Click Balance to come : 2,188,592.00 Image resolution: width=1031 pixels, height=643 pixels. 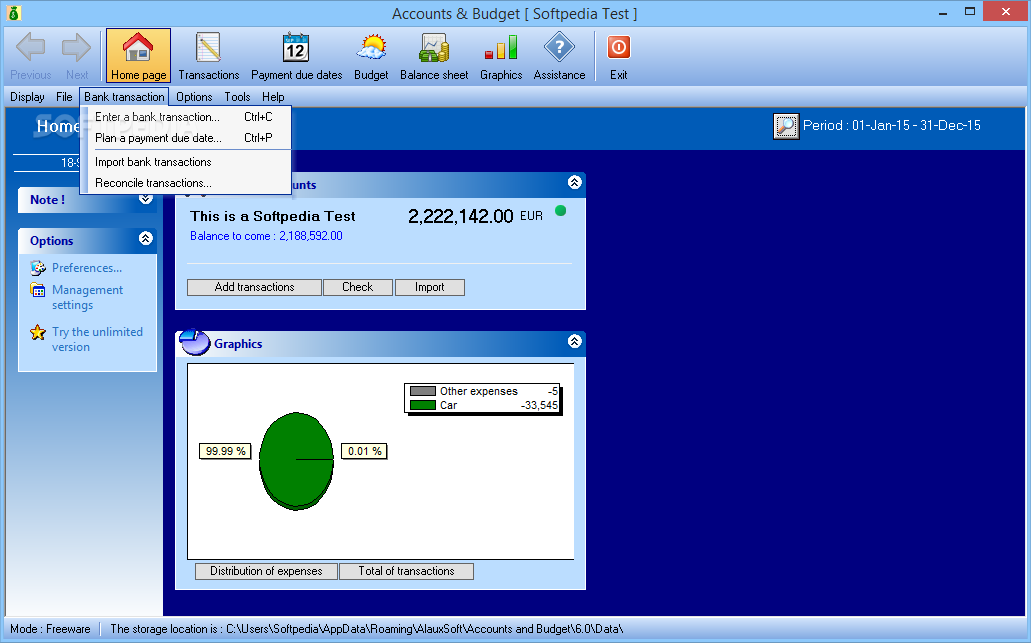(x=266, y=236)
